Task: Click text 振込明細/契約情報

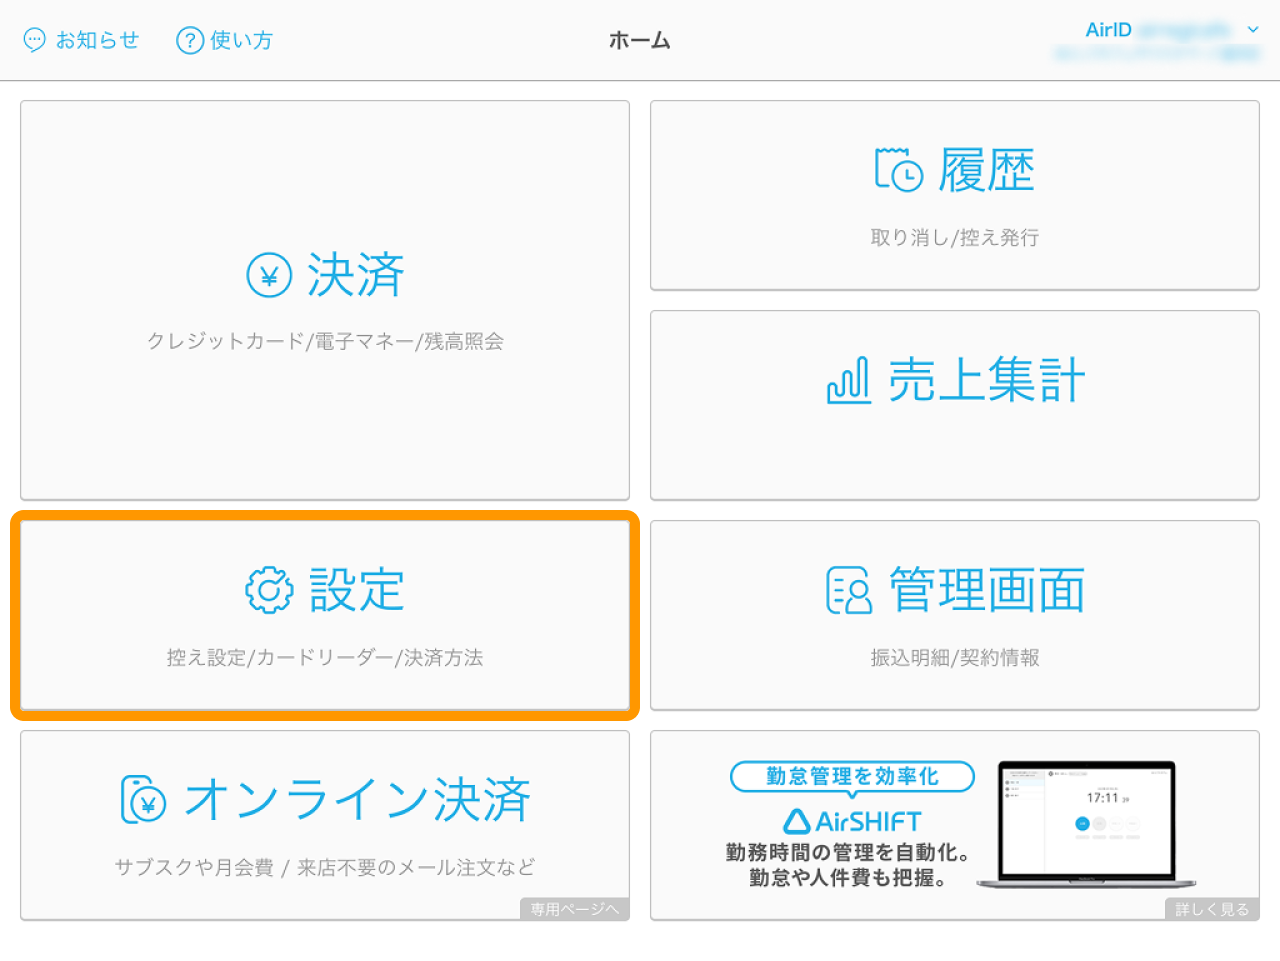Action: pos(955,657)
